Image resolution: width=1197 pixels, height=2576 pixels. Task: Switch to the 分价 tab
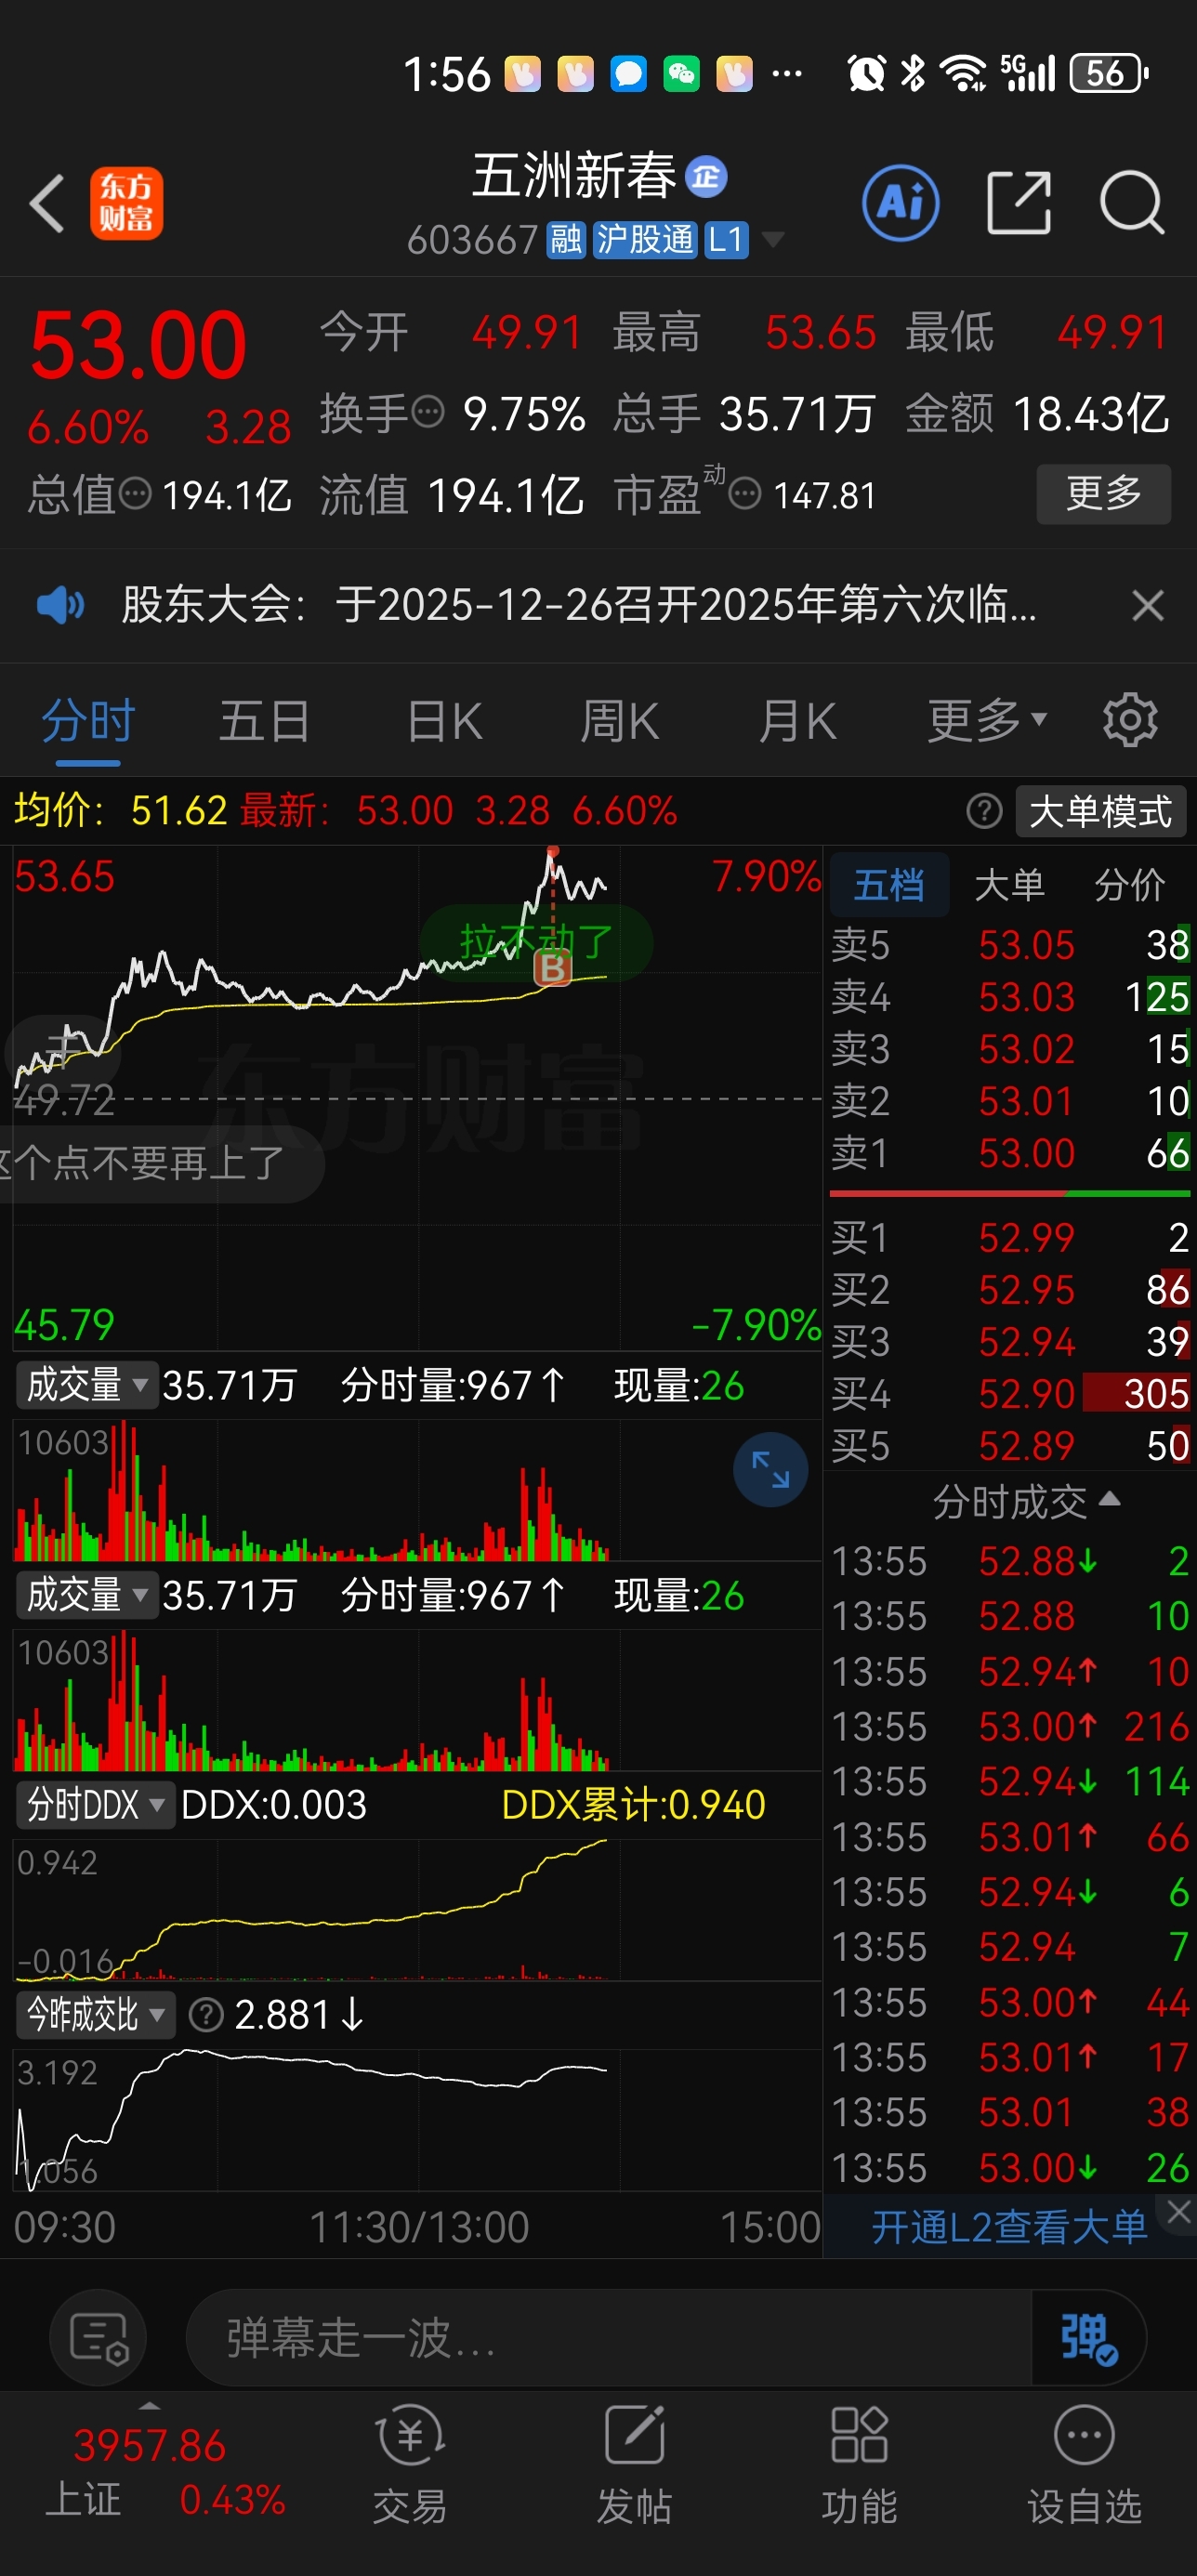point(1129,885)
